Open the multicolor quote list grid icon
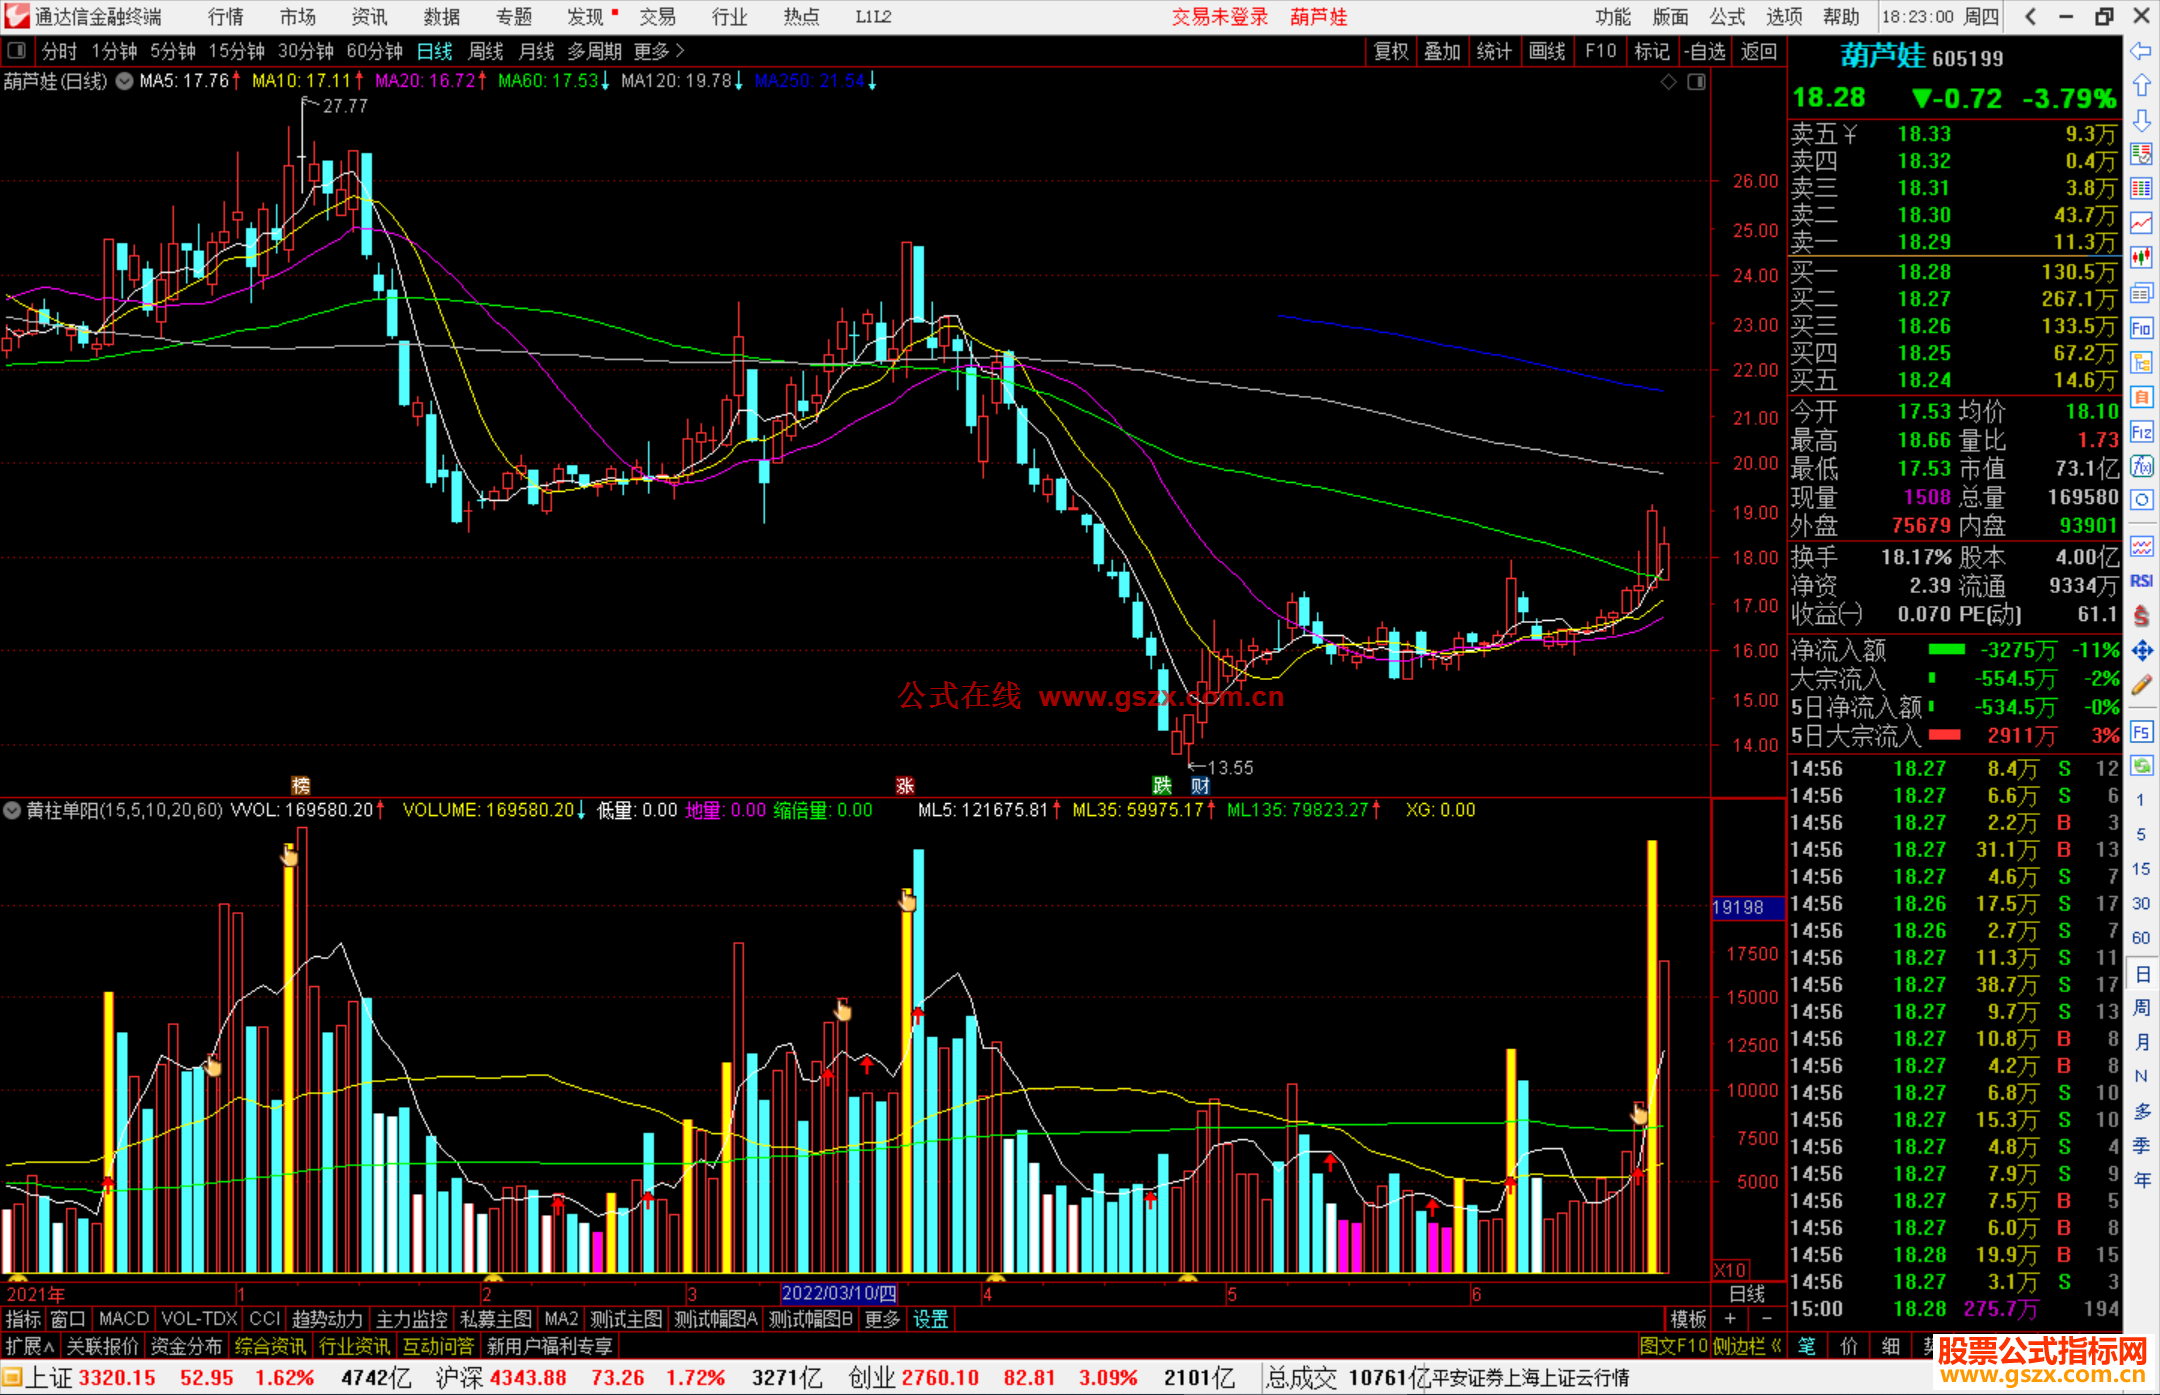Image resolution: width=2160 pixels, height=1395 pixels. point(2141,189)
